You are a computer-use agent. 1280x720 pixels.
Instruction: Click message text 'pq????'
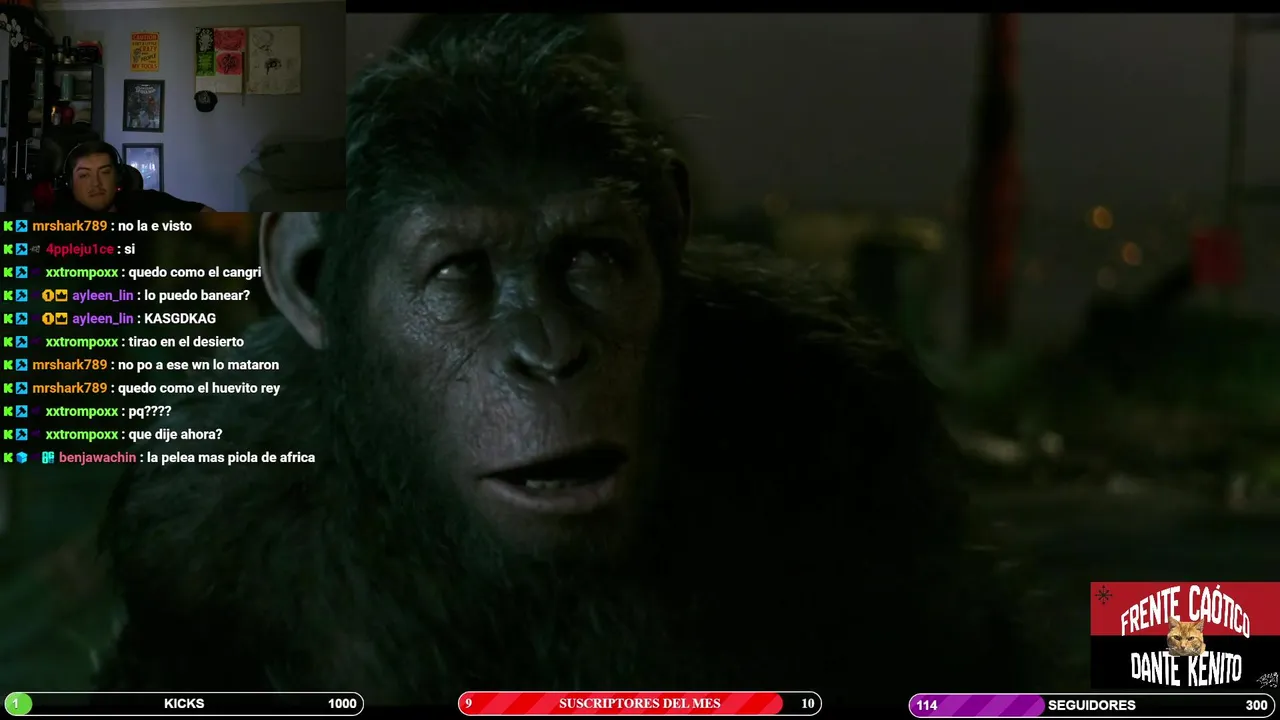[x=150, y=412]
